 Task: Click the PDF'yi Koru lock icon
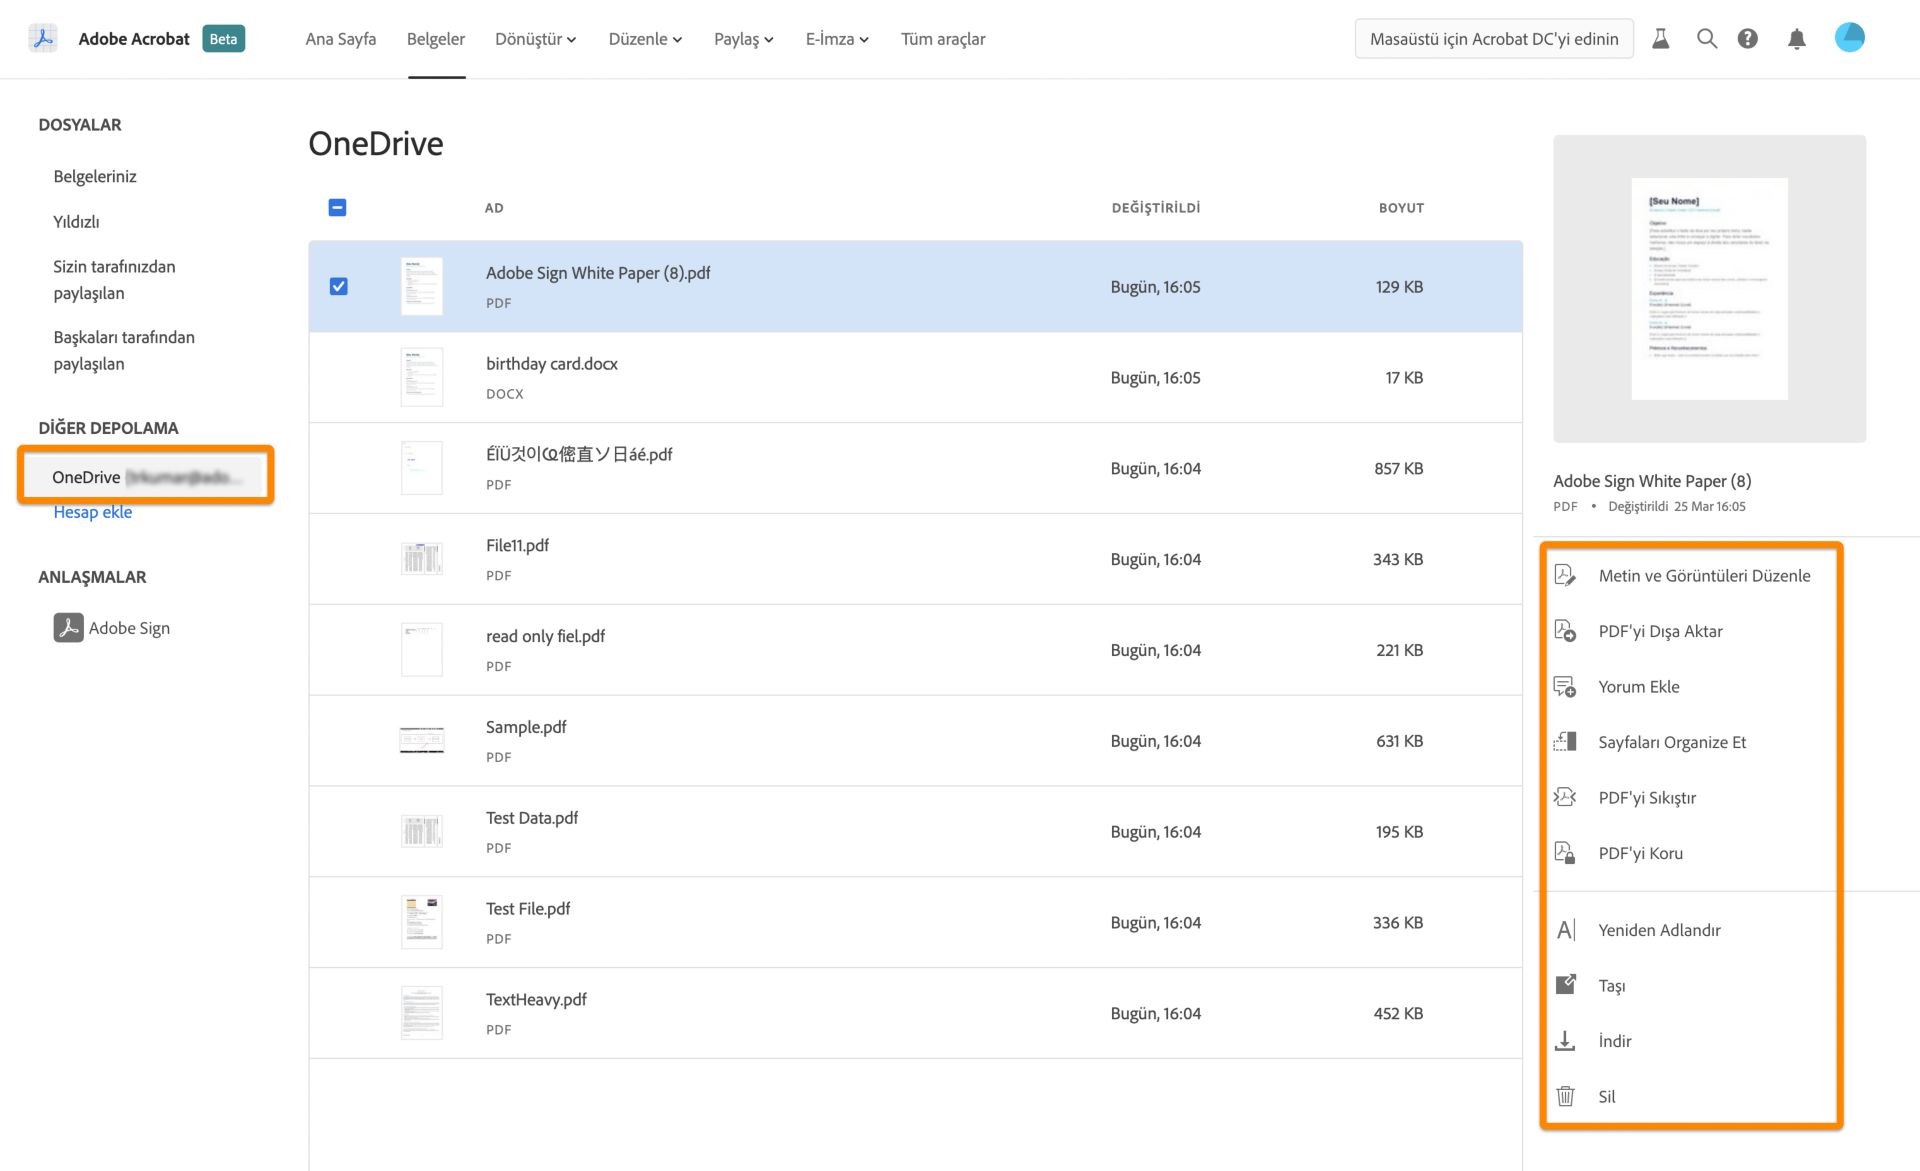point(1565,853)
